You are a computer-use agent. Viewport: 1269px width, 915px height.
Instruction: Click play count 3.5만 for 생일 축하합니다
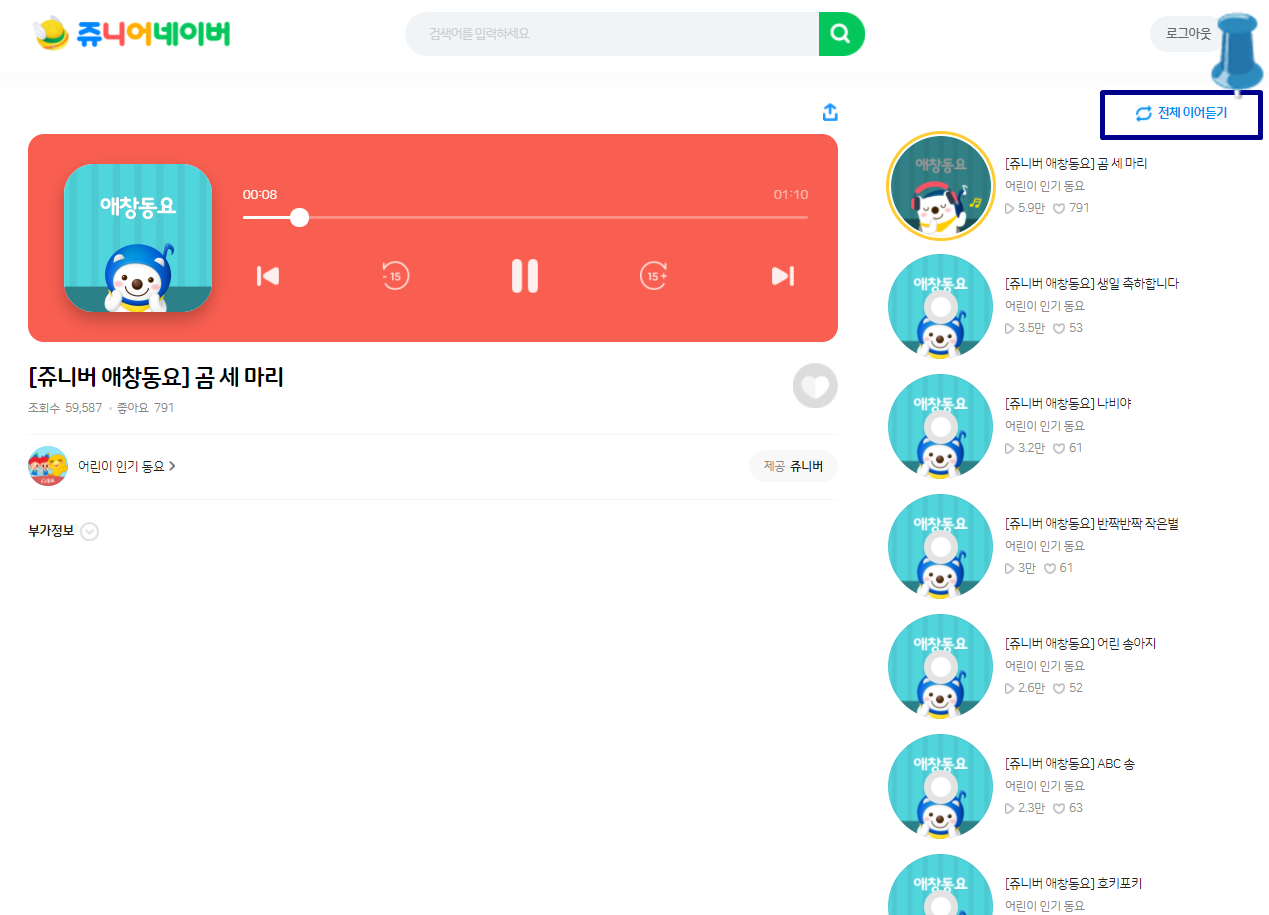tap(1025, 328)
